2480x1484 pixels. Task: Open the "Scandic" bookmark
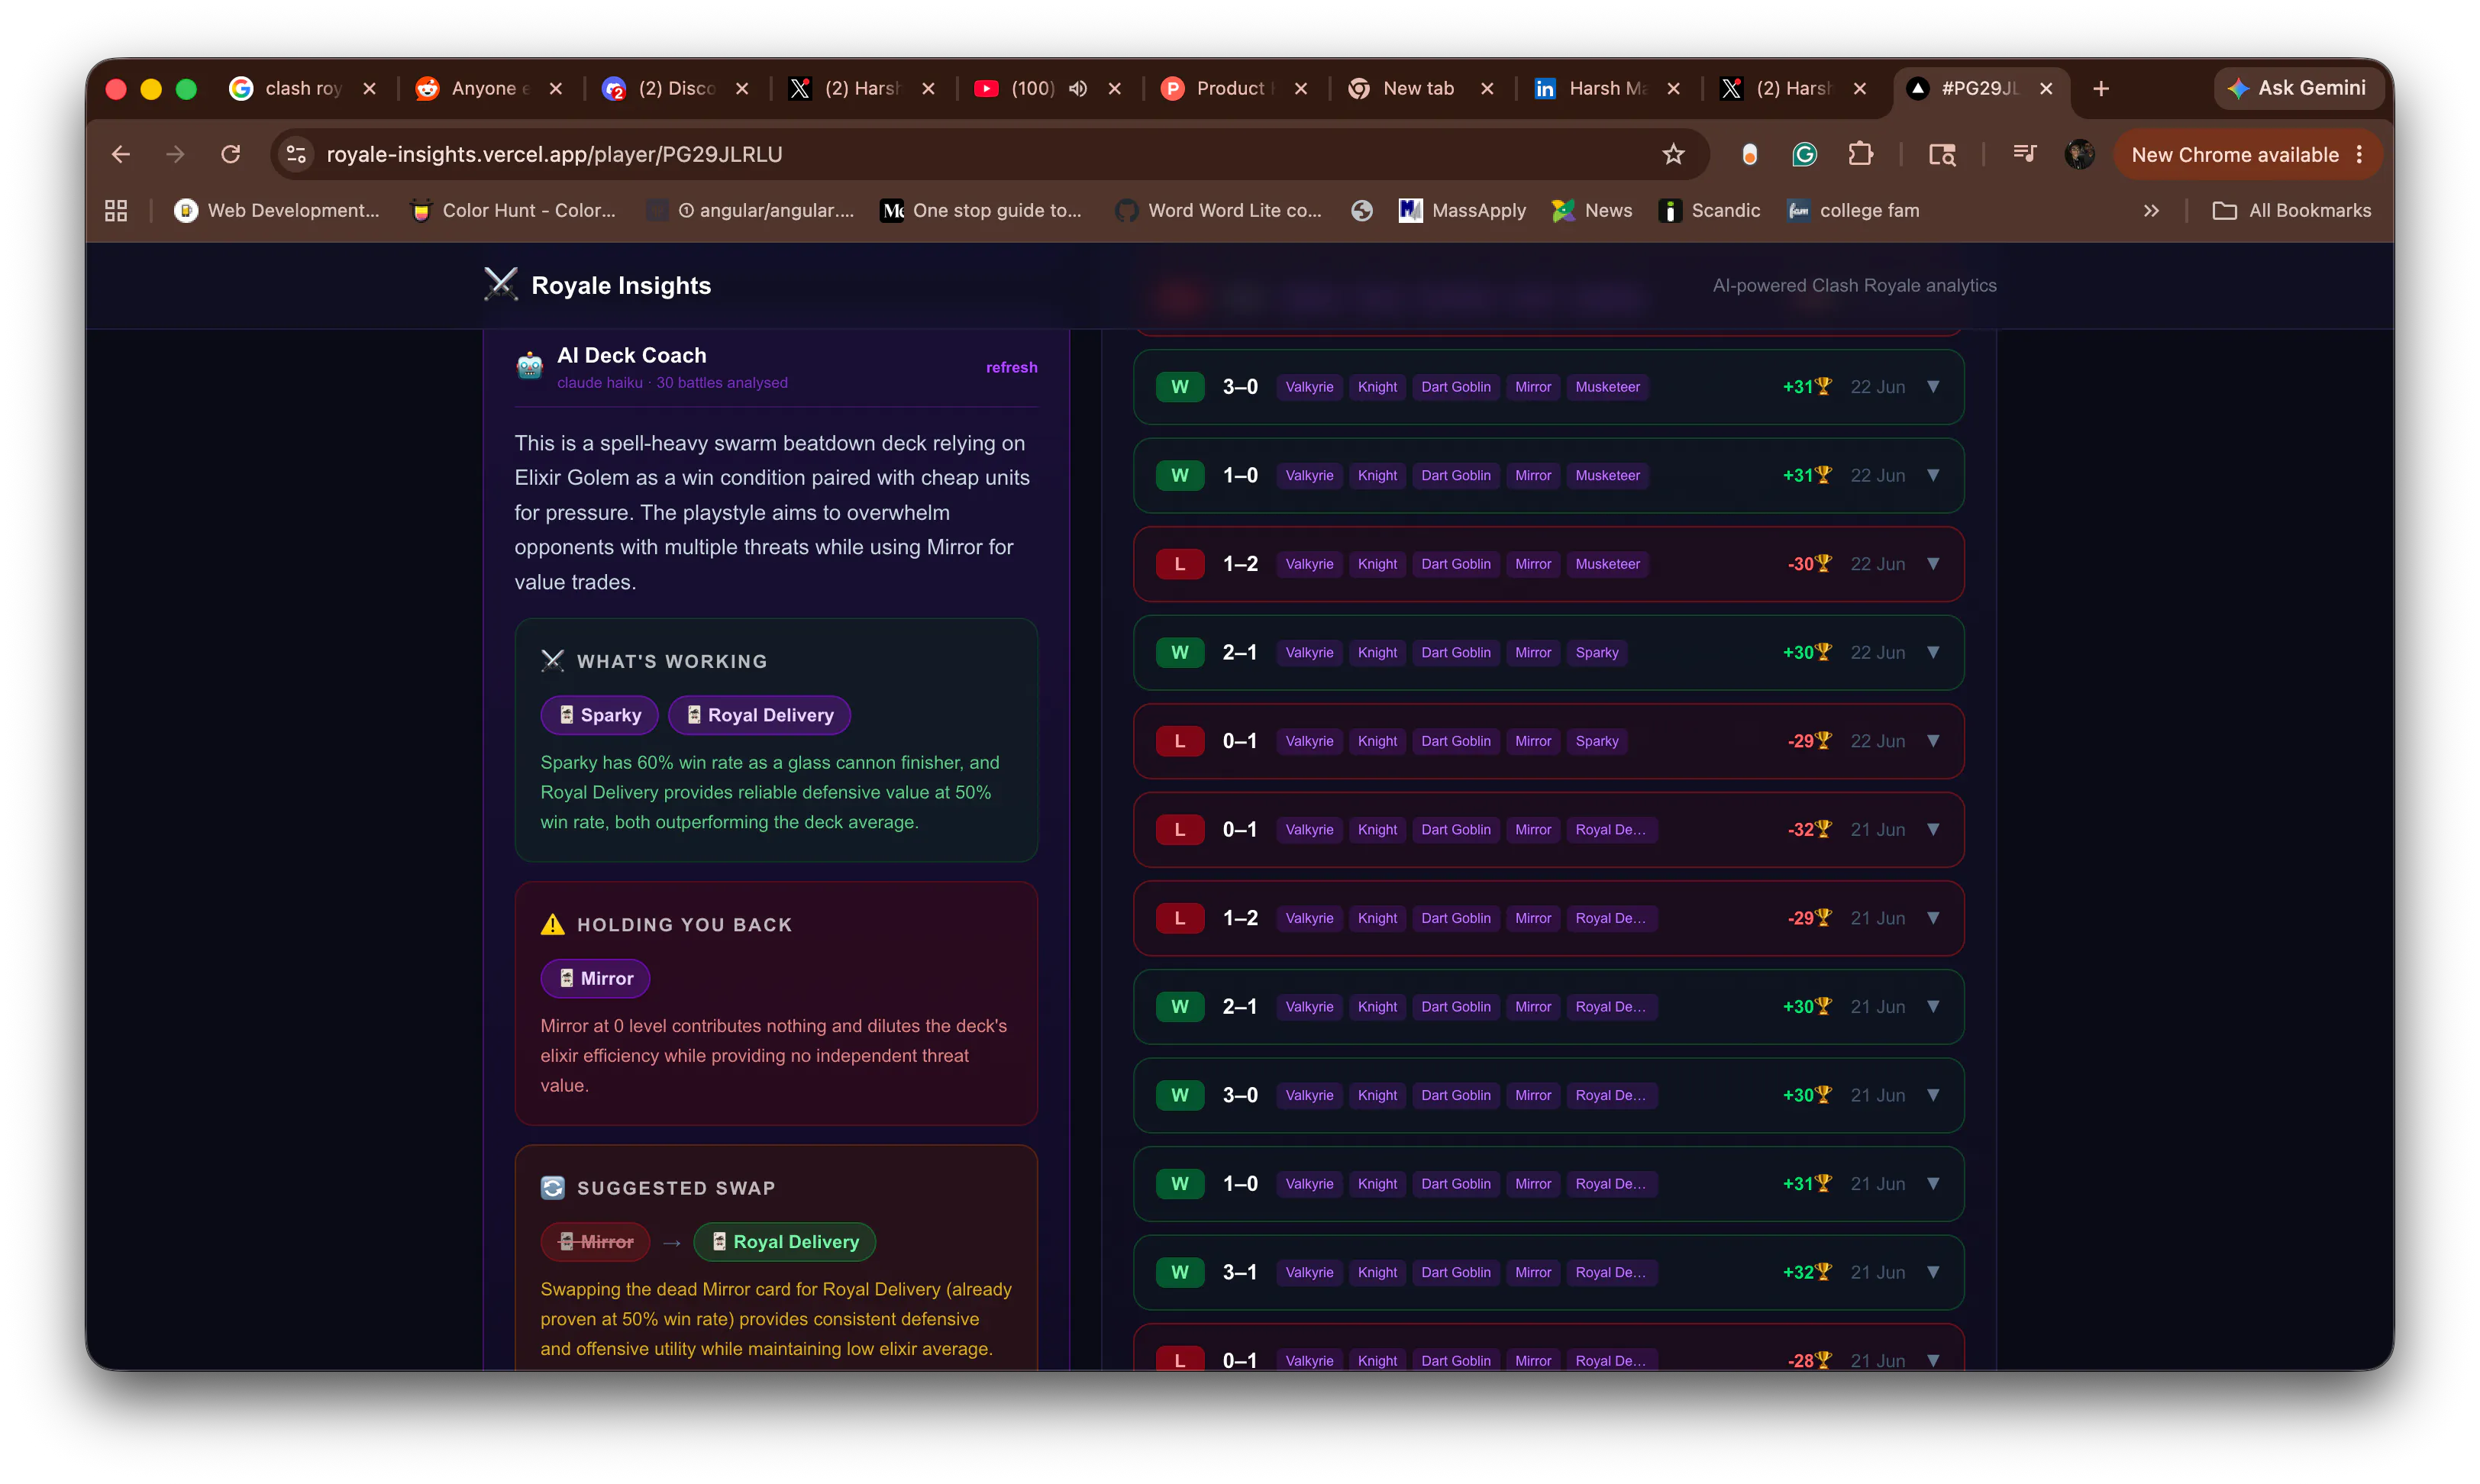pyautogui.click(x=1709, y=210)
